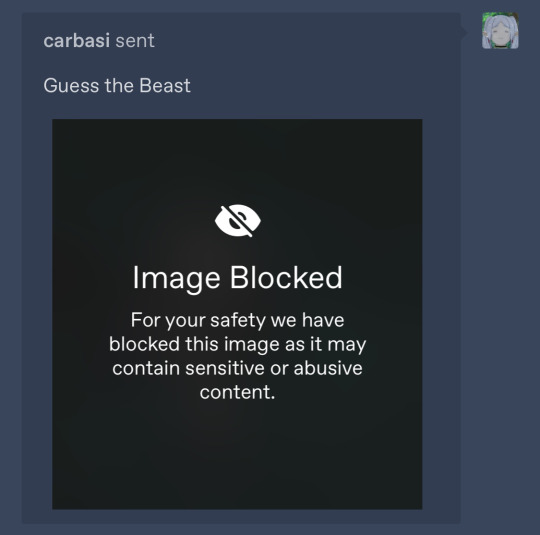Click the final word "content." in the warning
540x535 pixels.
click(237, 392)
